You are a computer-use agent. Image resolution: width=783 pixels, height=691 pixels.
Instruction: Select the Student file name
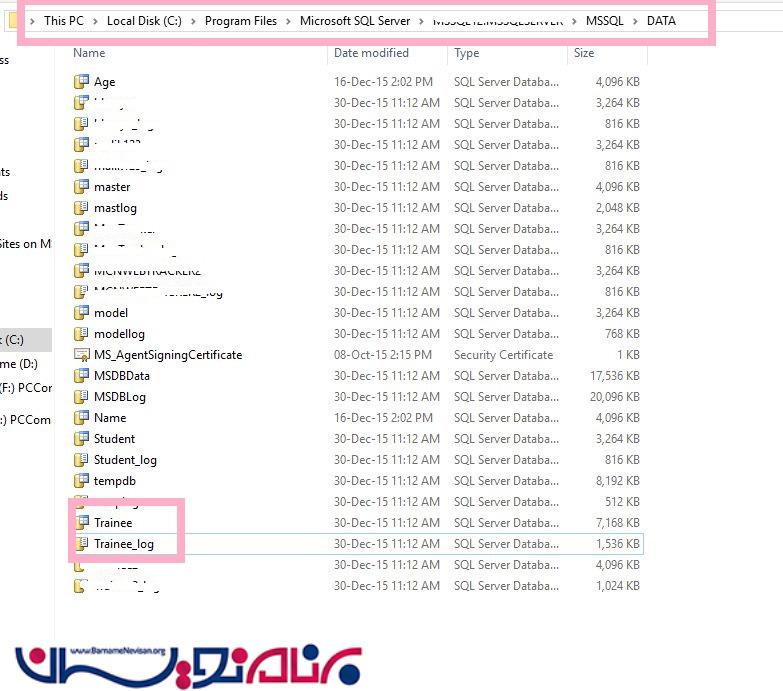tap(114, 438)
